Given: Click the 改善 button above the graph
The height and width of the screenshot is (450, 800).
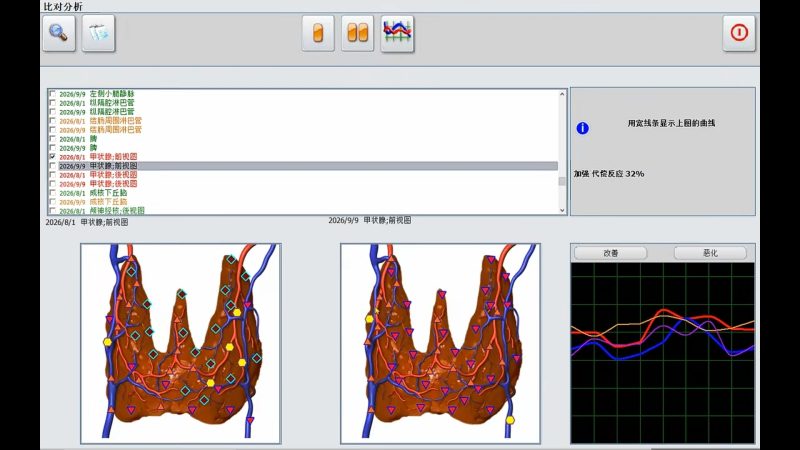Looking at the screenshot, I should click(611, 253).
